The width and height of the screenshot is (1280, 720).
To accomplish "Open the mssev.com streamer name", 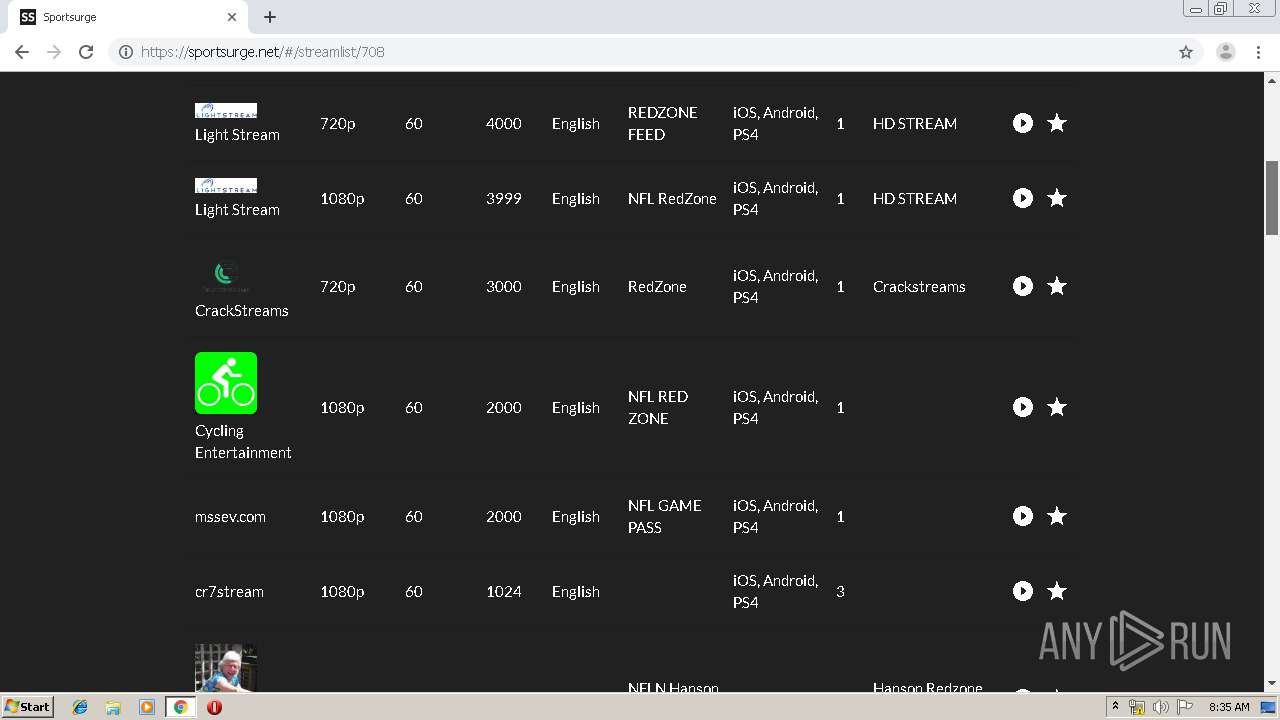I will point(230,516).
